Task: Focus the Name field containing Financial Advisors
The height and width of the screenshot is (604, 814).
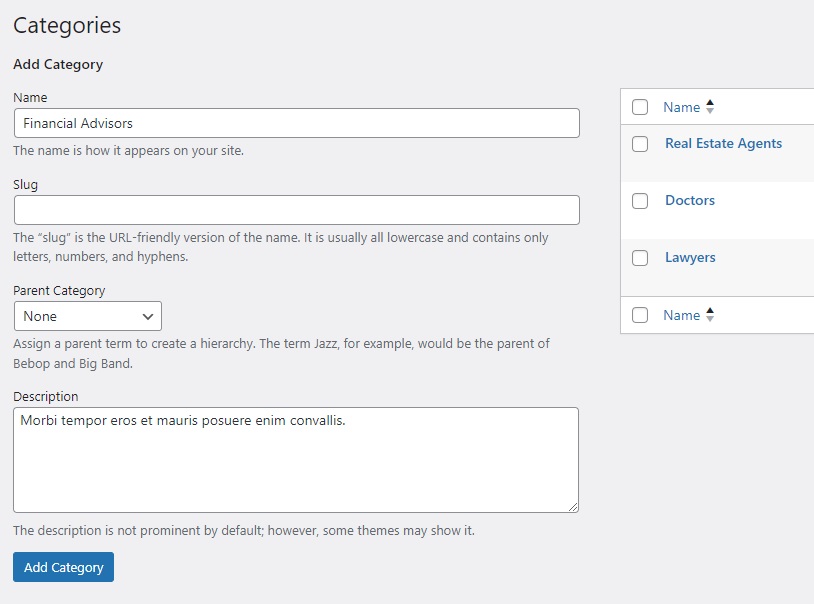Action: click(x=296, y=123)
